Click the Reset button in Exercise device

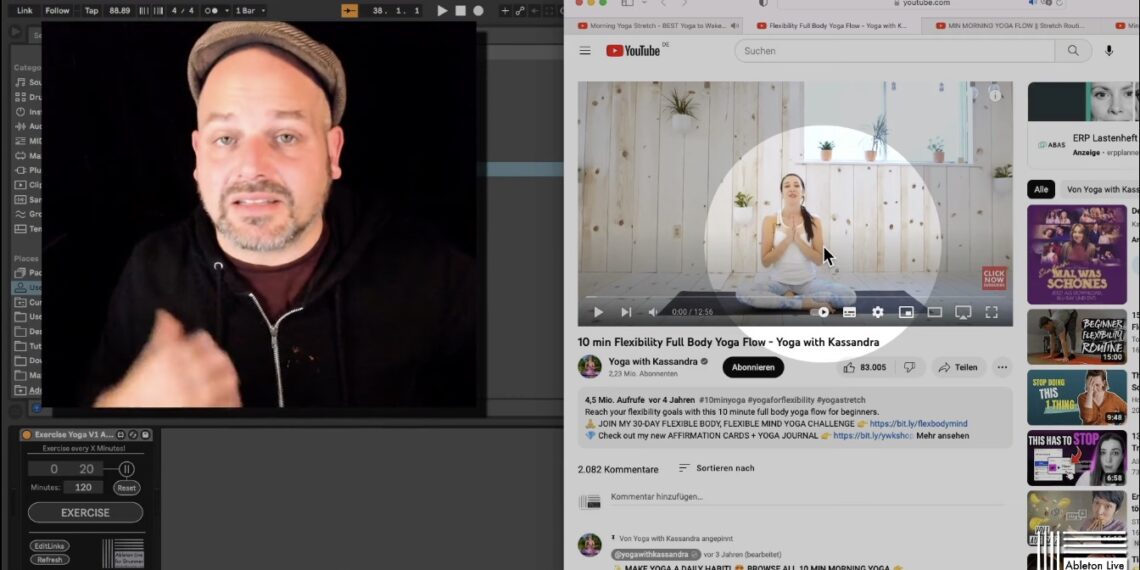pyautogui.click(x=127, y=488)
